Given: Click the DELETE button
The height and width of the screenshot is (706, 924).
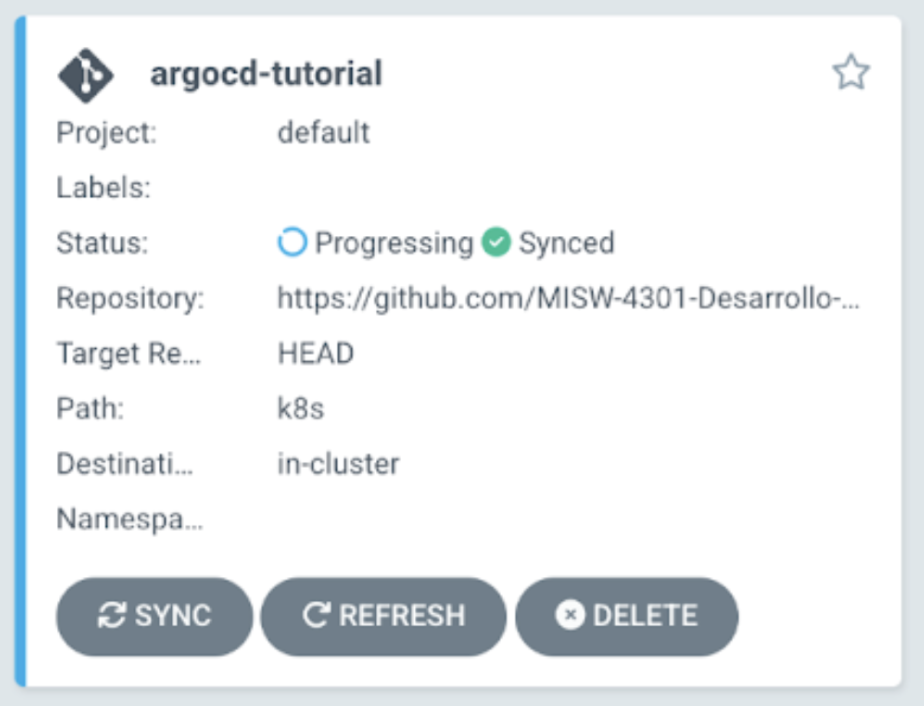Looking at the screenshot, I should click(x=626, y=616).
